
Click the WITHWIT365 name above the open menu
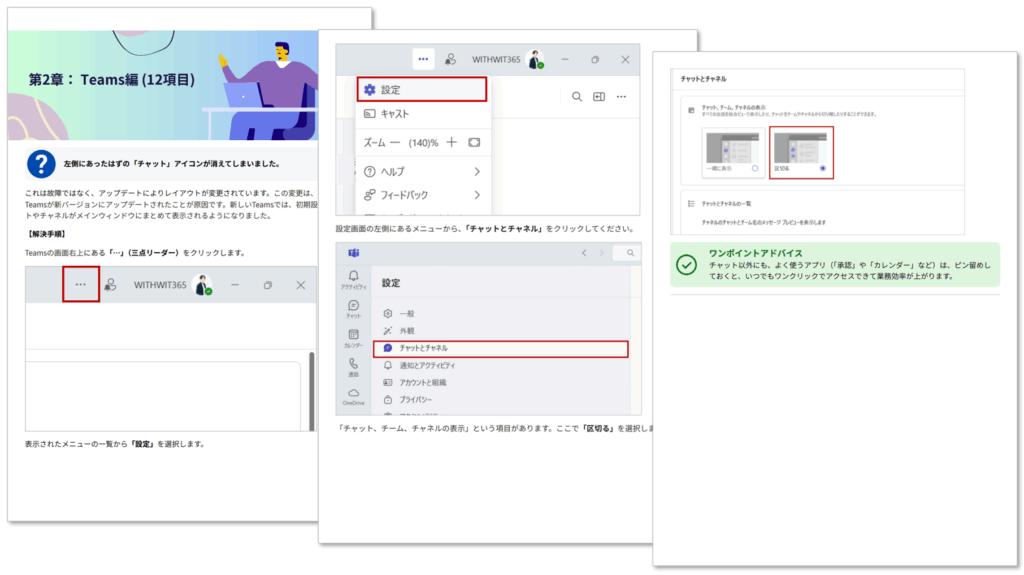496,59
